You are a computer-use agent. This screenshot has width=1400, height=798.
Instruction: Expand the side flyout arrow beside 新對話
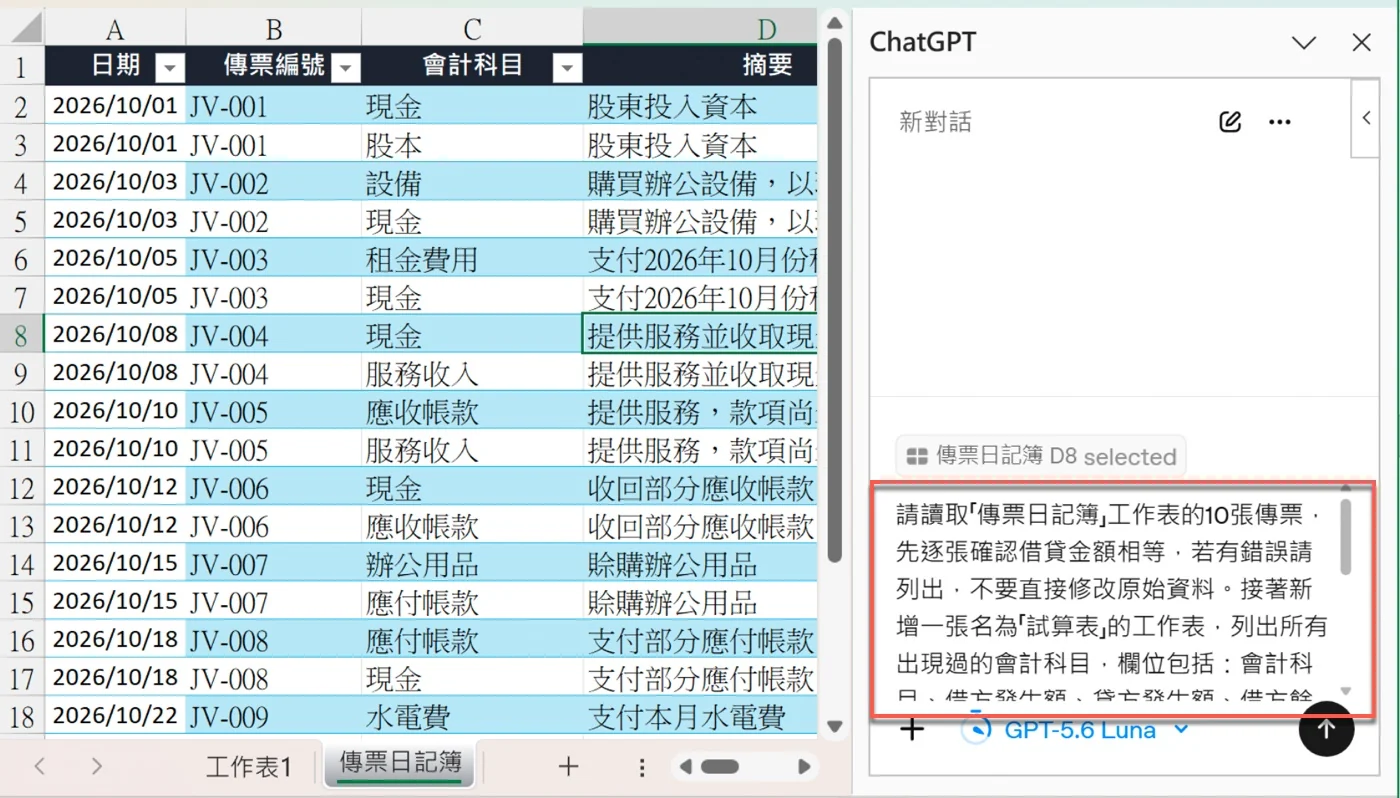(1366, 118)
